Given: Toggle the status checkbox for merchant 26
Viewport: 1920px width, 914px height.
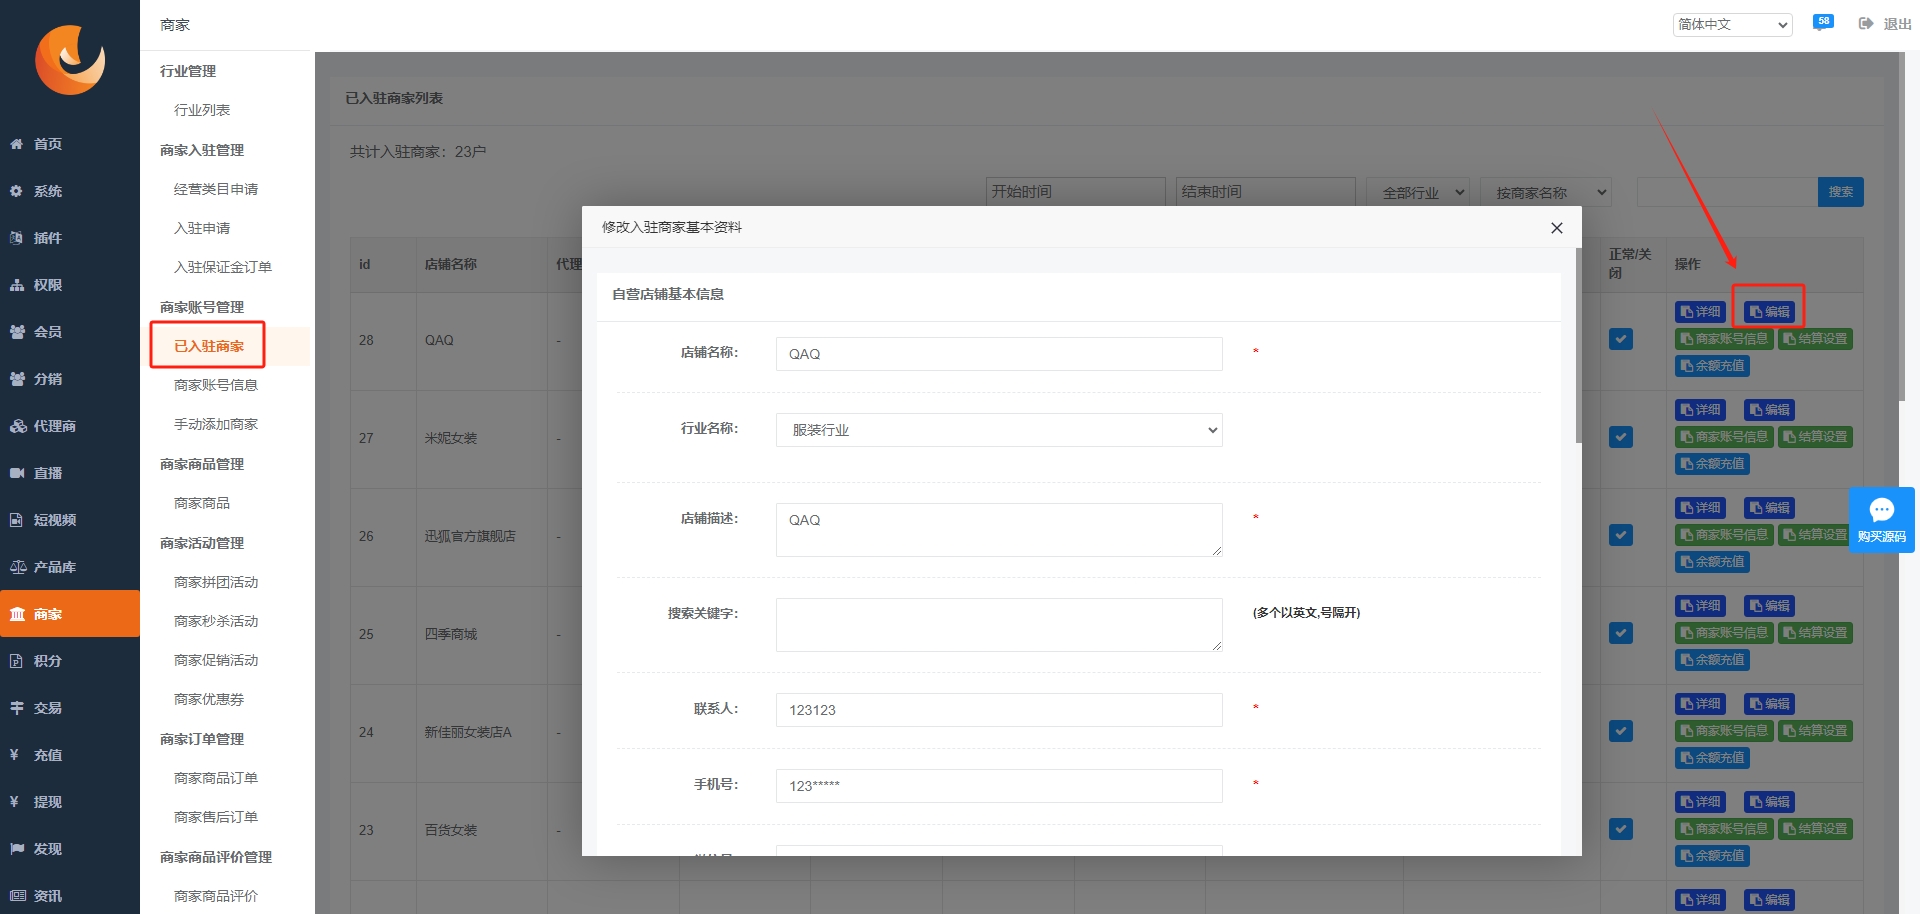Looking at the screenshot, I should pyautogui.click(x=1621, y=535).
